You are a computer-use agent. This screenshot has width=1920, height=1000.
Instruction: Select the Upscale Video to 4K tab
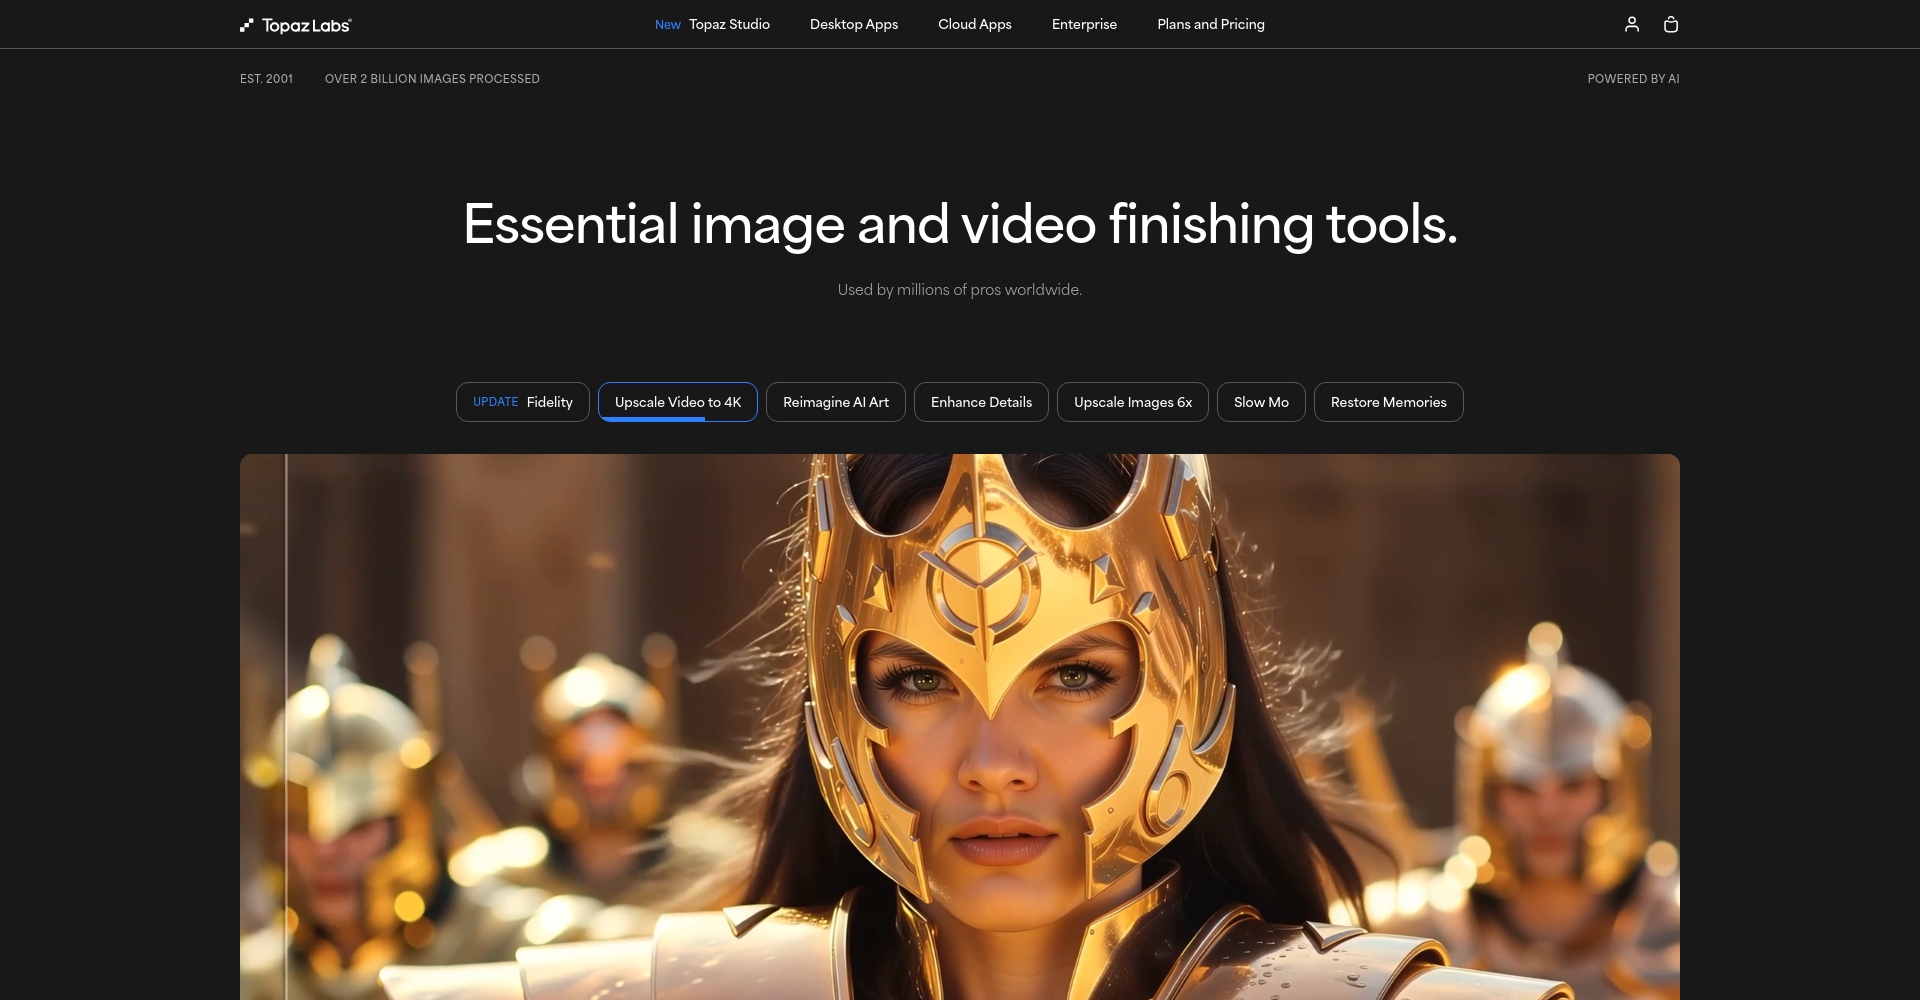[677, 402]
